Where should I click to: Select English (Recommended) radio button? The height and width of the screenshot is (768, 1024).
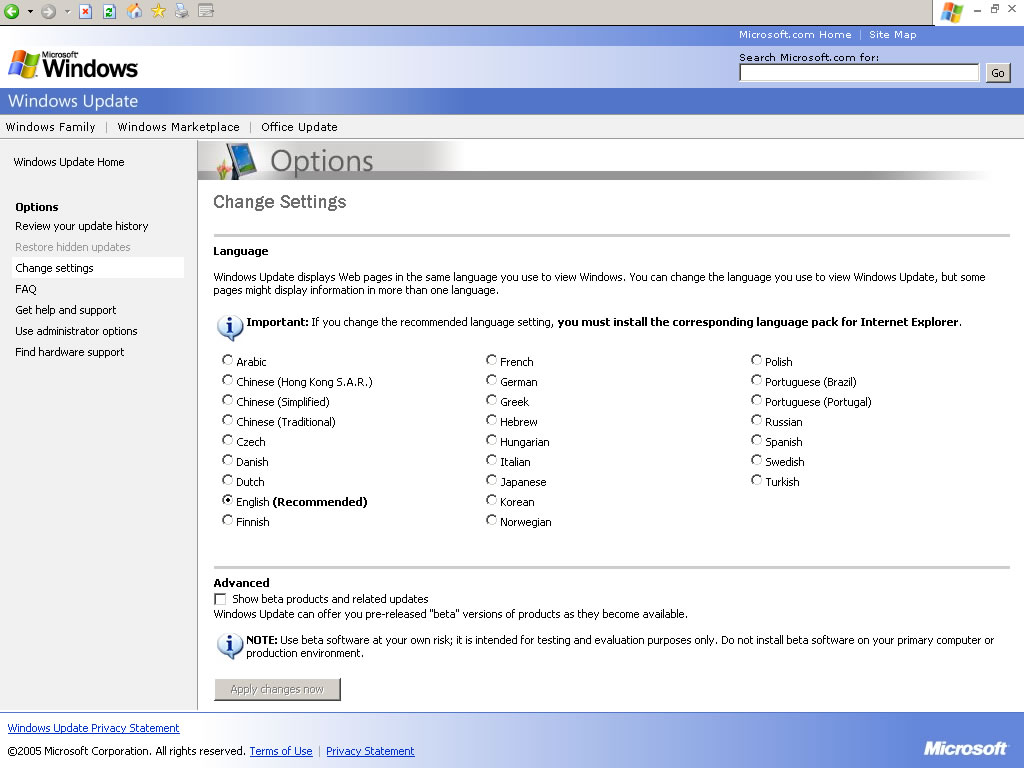pyautogui.click(x=227, y=500)
